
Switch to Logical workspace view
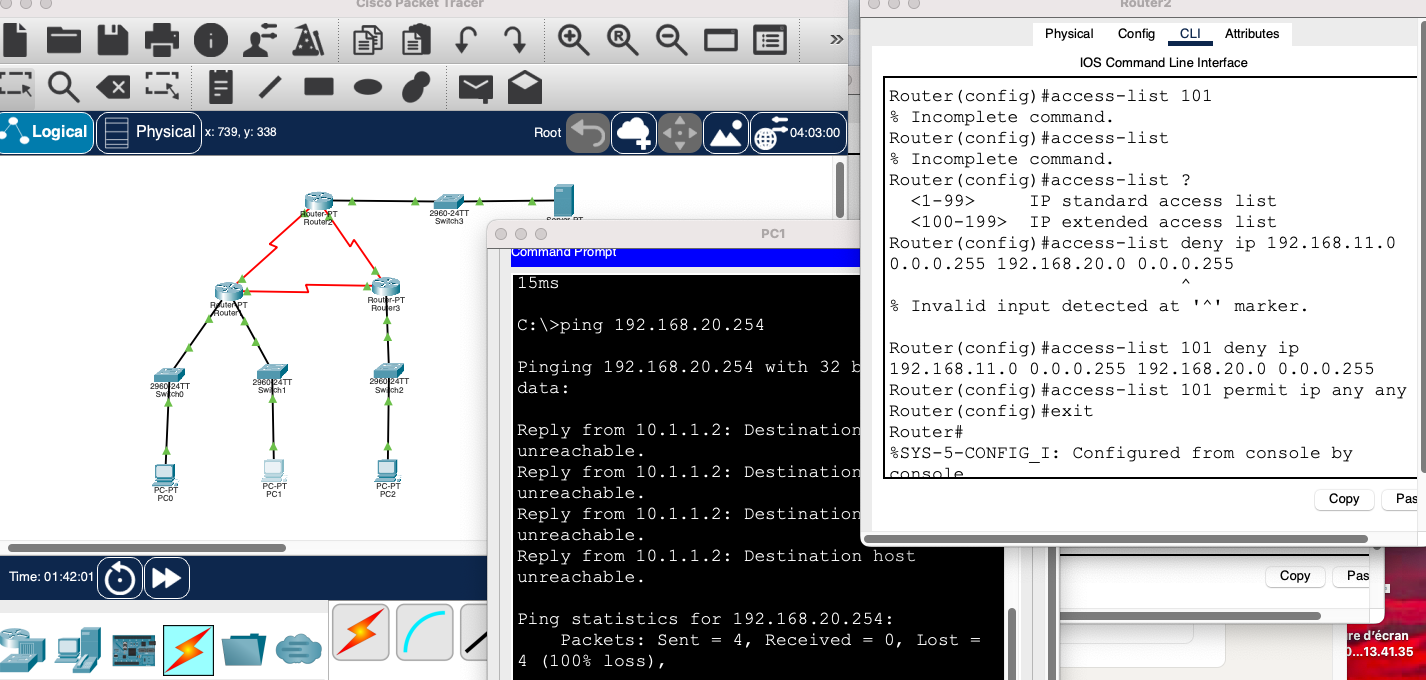46,132
